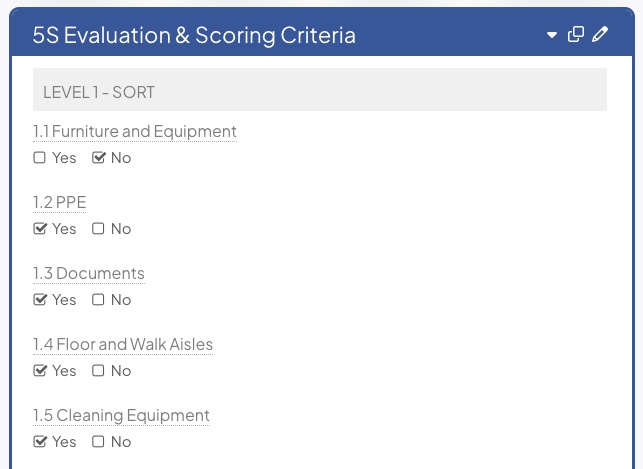Open the caret dropdown in panel header
The image size is (643, 469).
pyautogui.click(x=551, y=36)
